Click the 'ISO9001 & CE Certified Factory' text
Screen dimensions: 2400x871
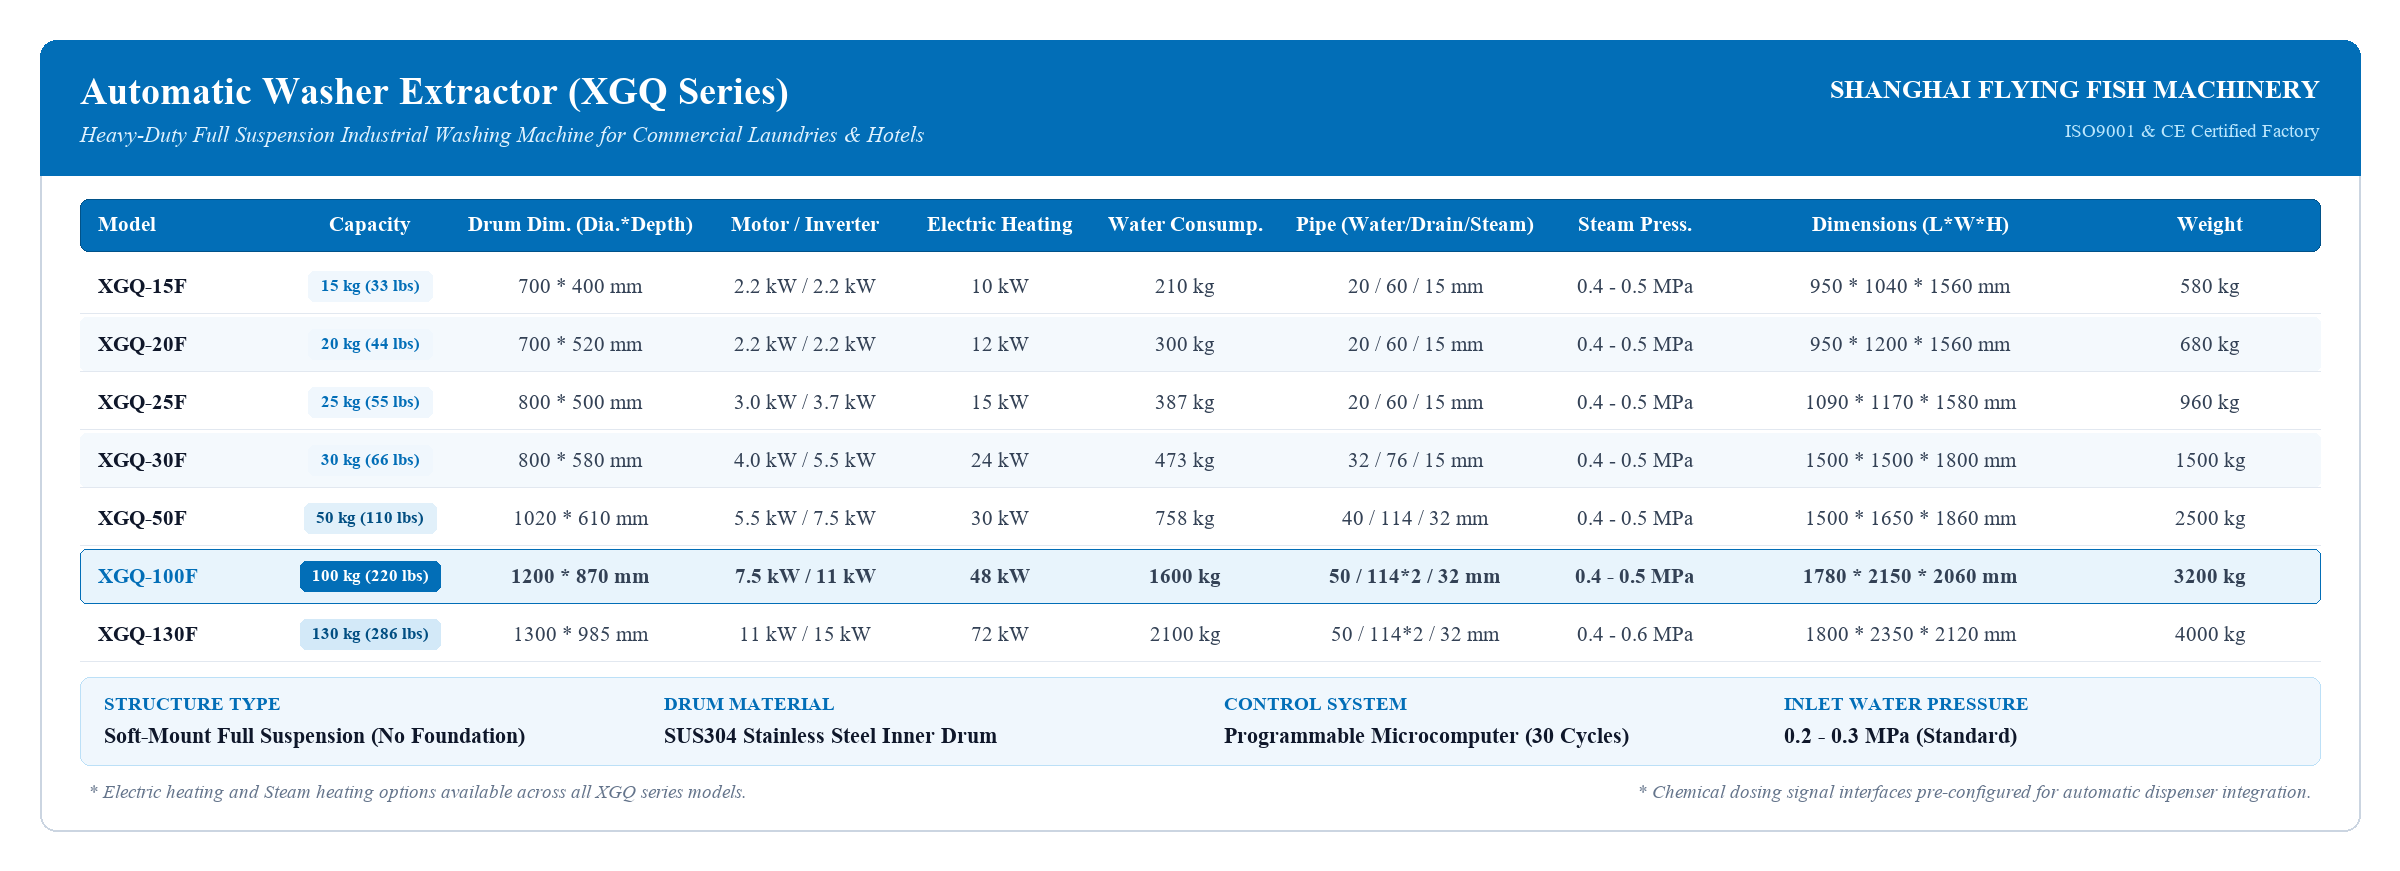[x=2192, y=131]
